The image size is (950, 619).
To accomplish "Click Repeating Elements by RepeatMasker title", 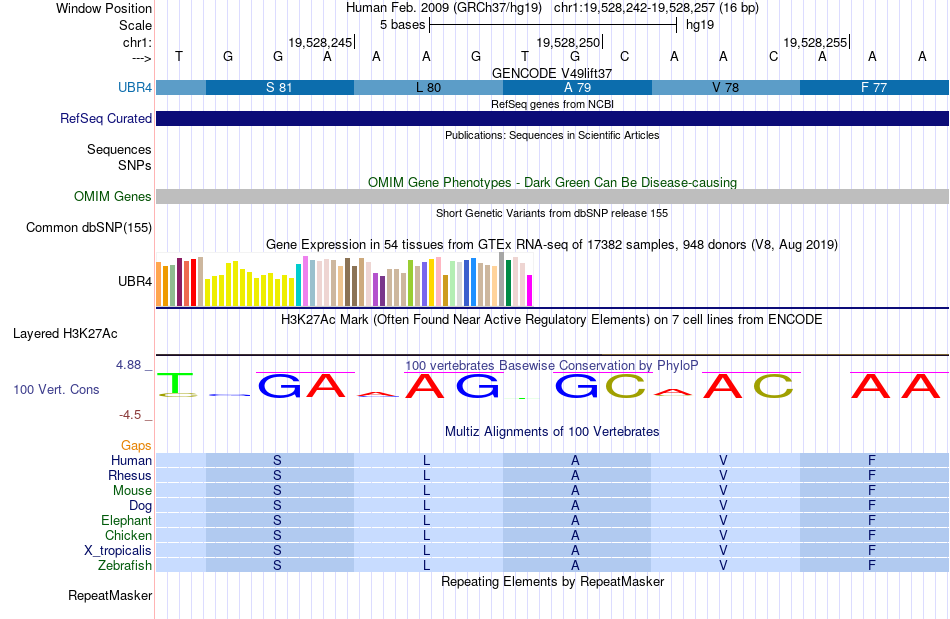I will click(x=552, y=581).
